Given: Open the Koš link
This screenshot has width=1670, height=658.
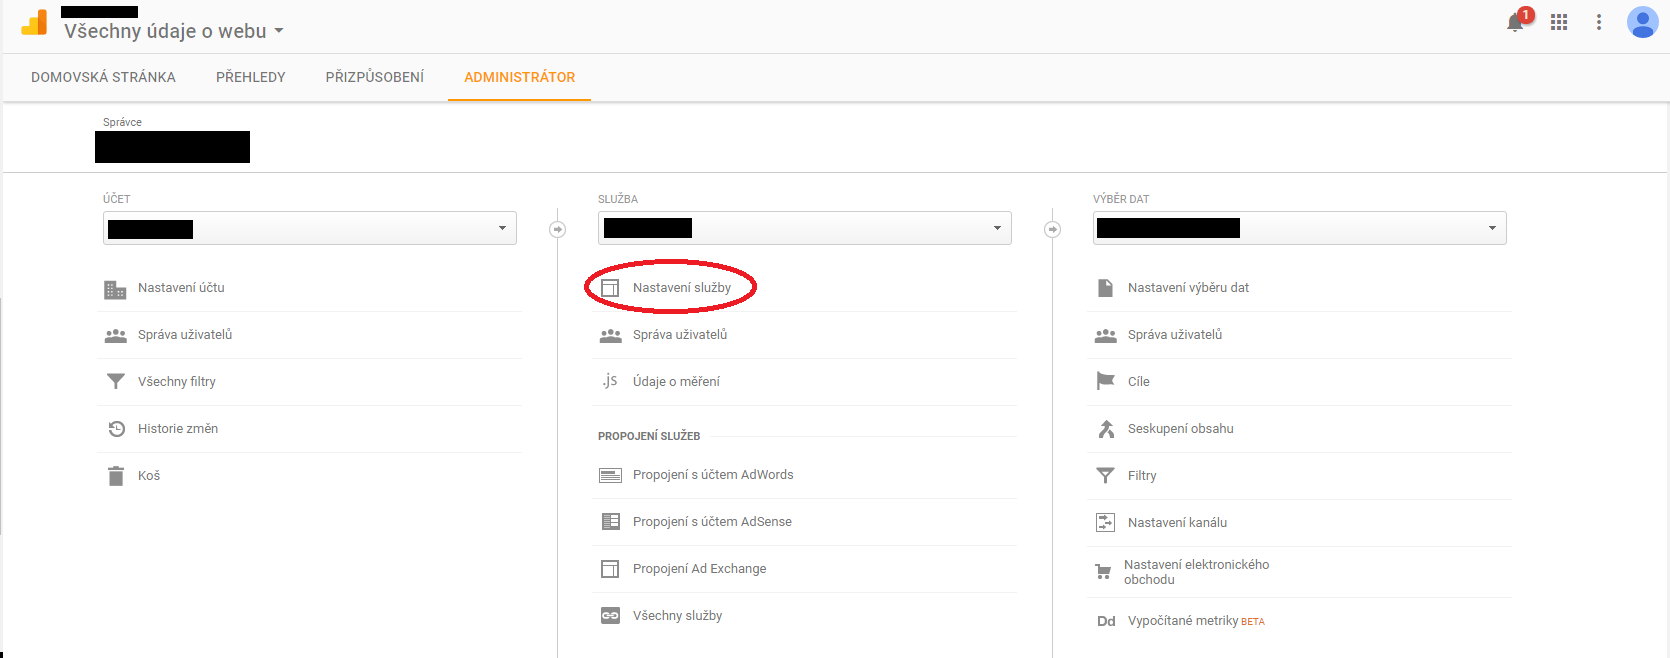Looking at the screenshot, I should point(149,476).
